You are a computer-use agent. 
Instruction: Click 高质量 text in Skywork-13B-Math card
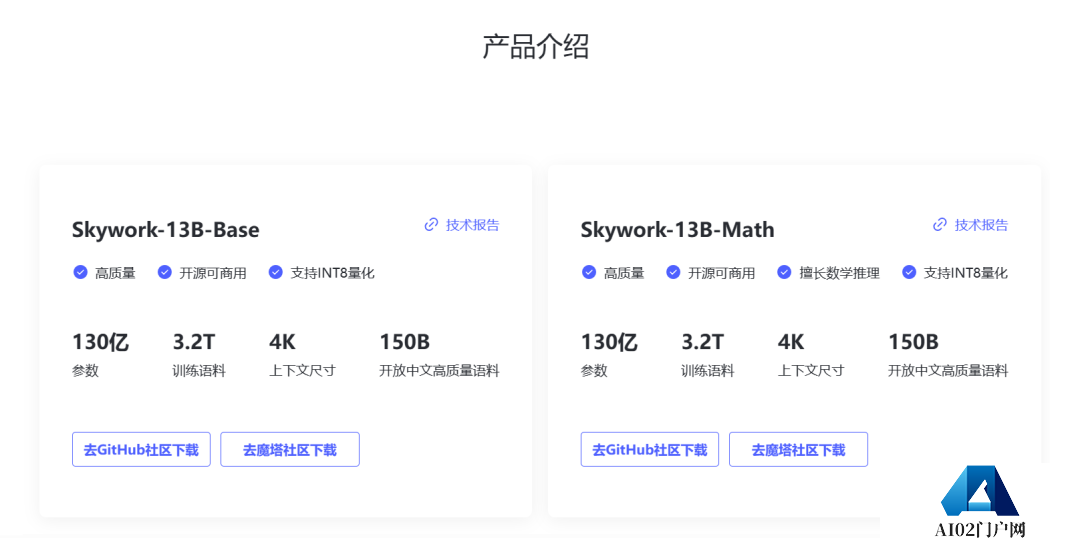pos(624,273)
